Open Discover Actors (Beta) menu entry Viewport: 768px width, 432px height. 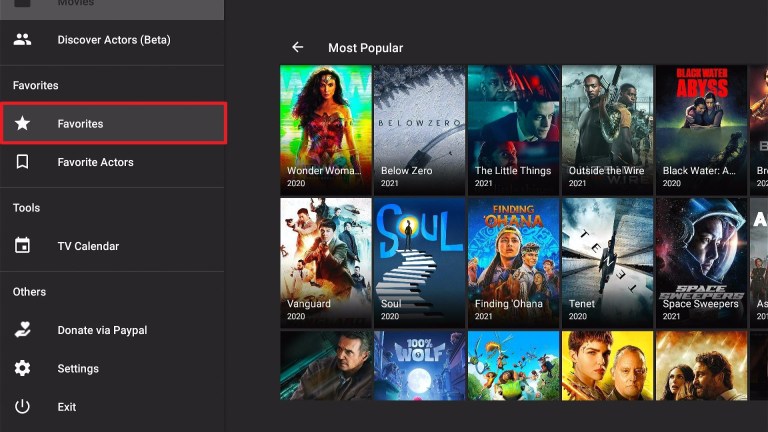[x=112, y=40]
